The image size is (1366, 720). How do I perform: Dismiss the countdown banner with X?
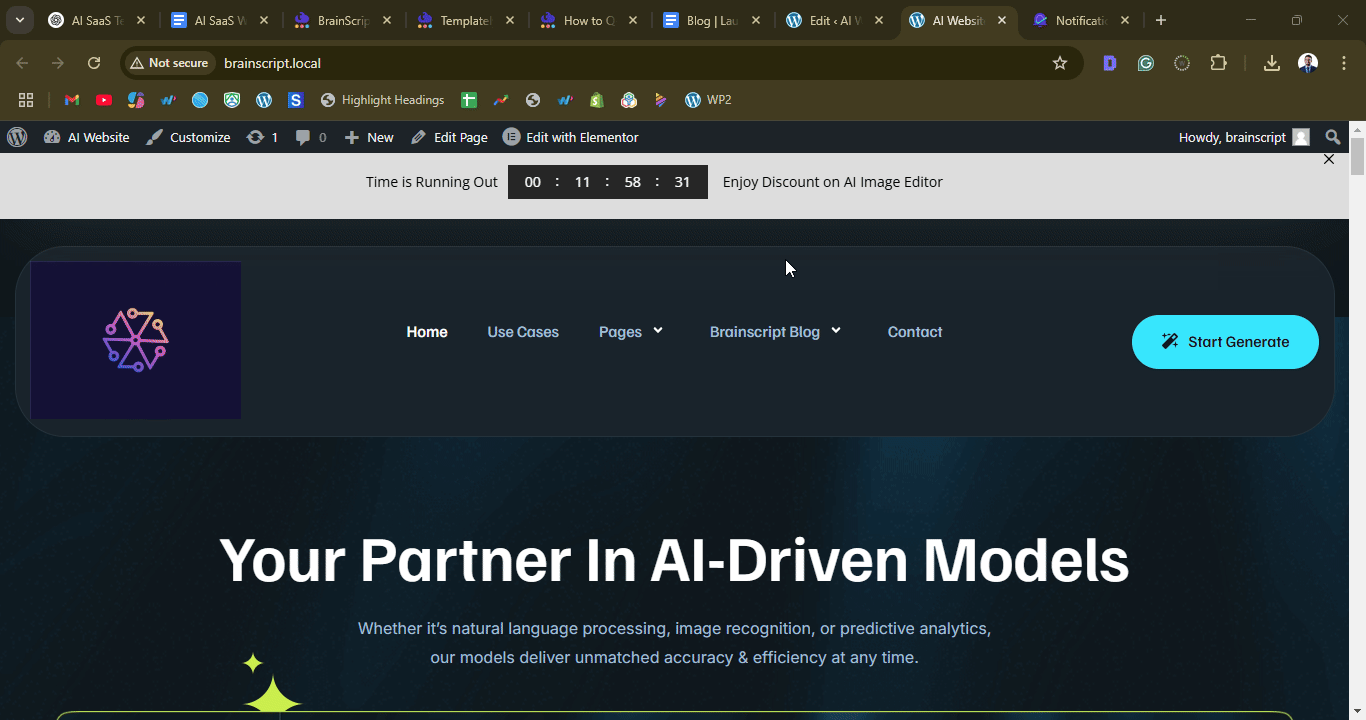click(x=1329, y=159)
